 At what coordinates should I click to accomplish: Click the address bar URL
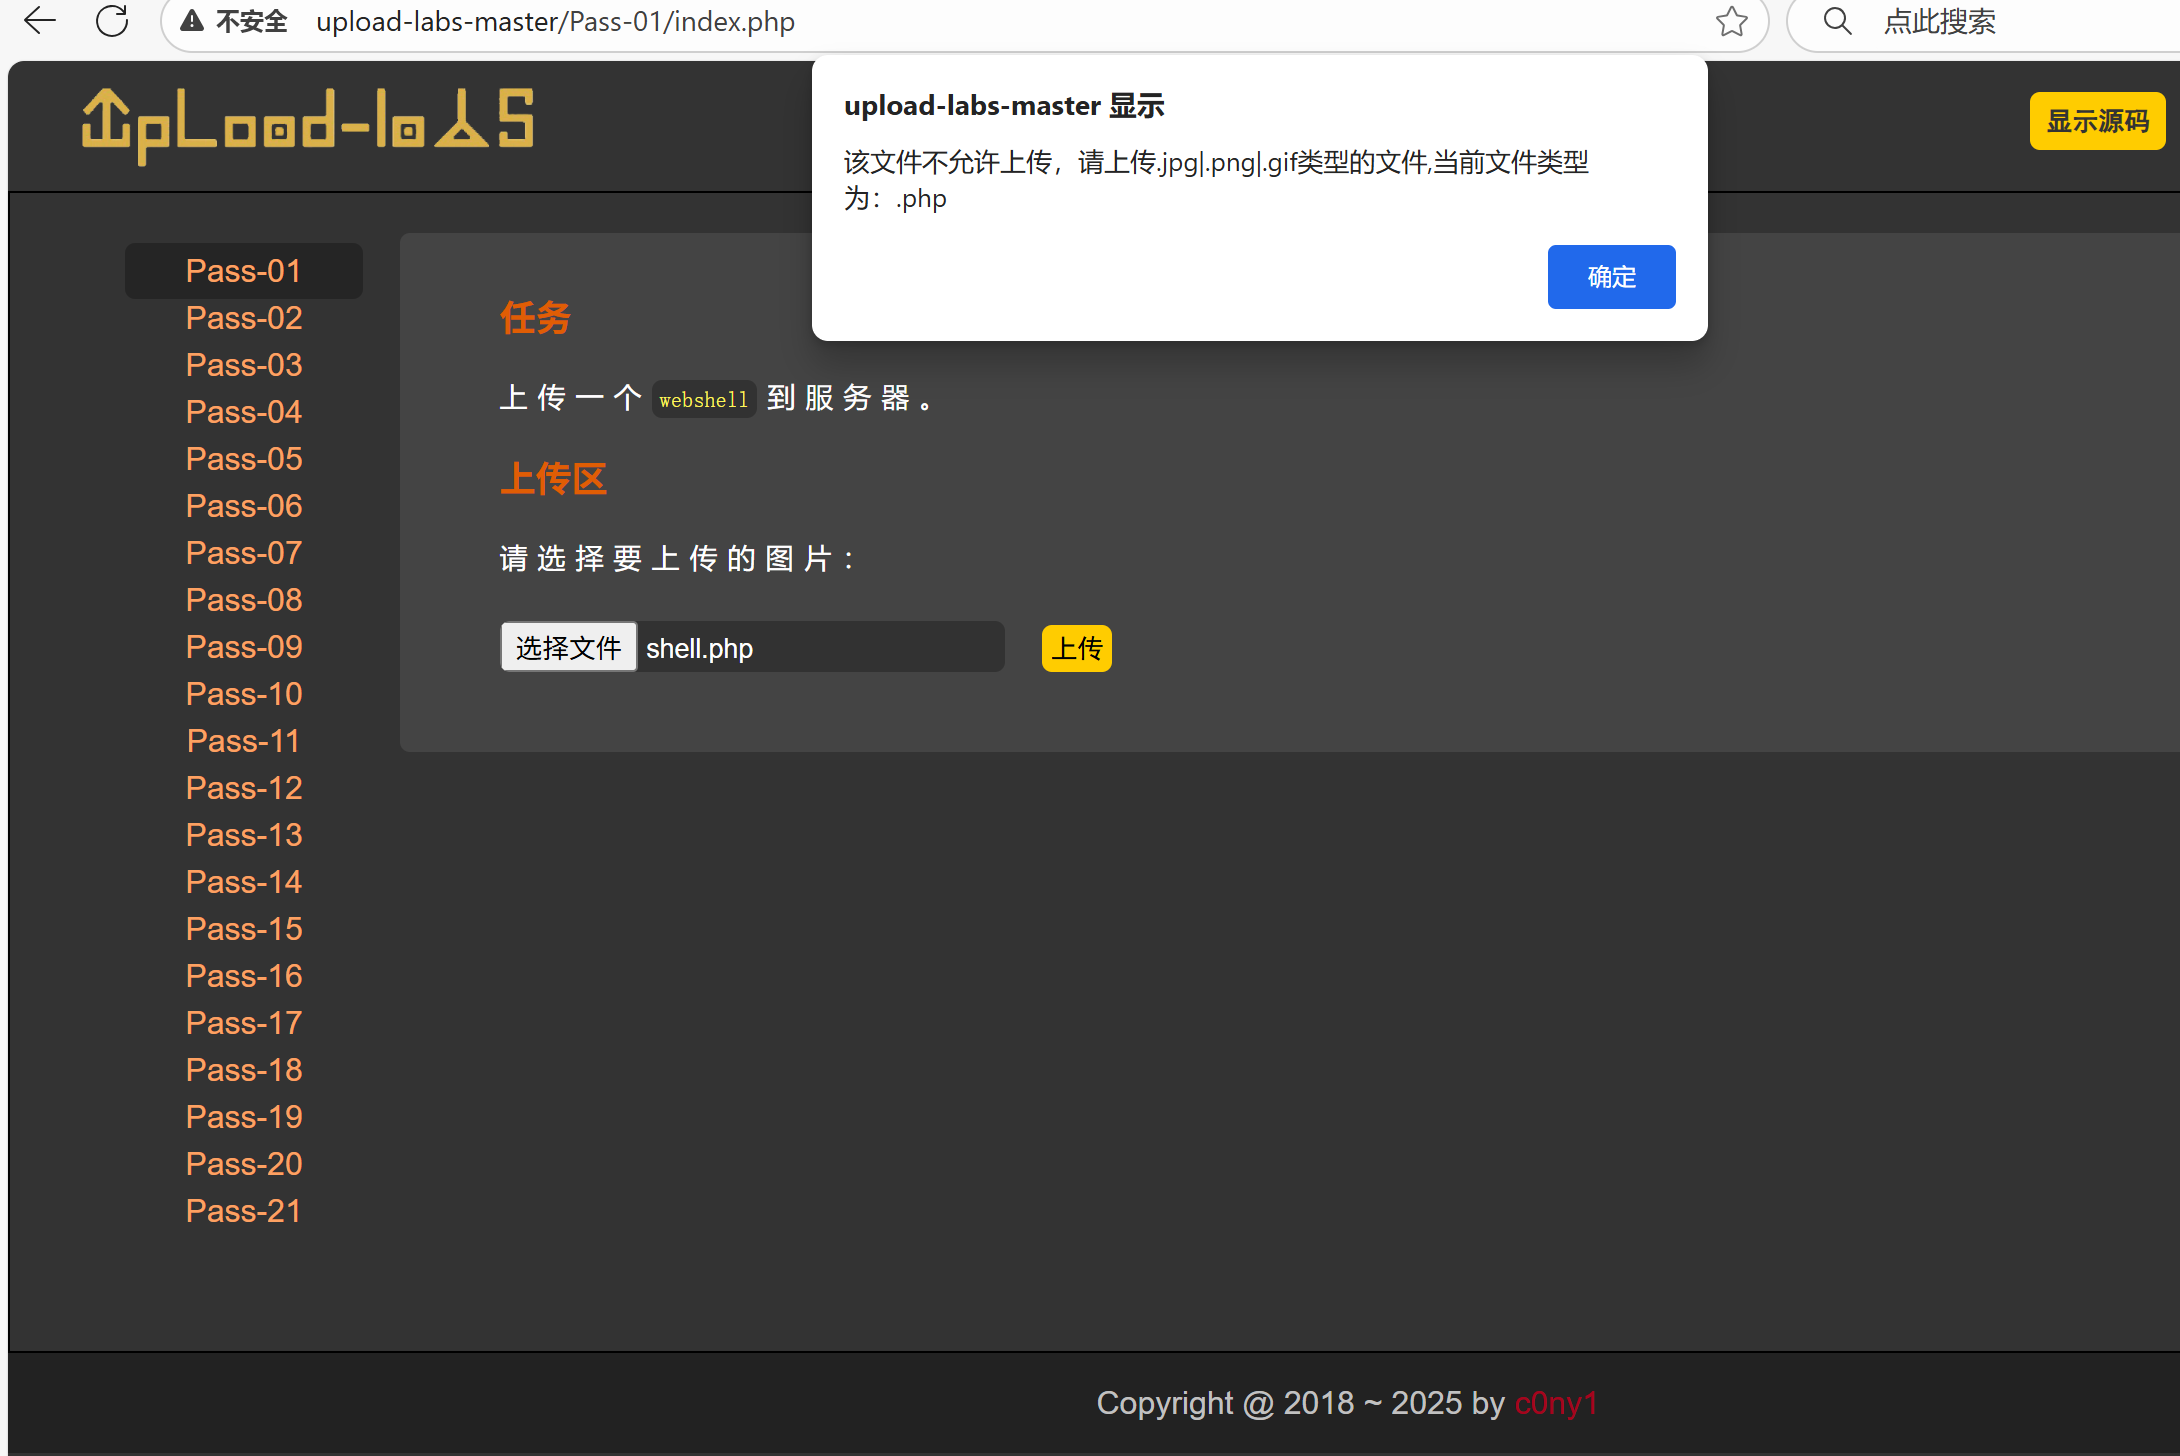click(x=555, y=21)
